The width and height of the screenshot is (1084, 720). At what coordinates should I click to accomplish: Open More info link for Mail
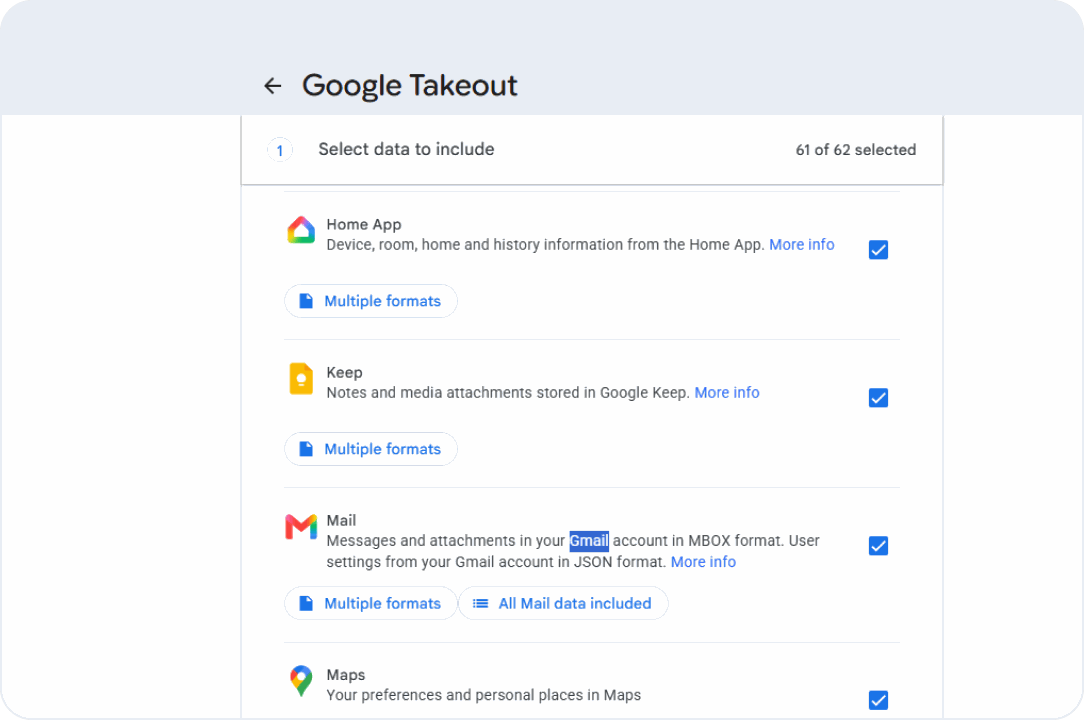pos(703,562)
